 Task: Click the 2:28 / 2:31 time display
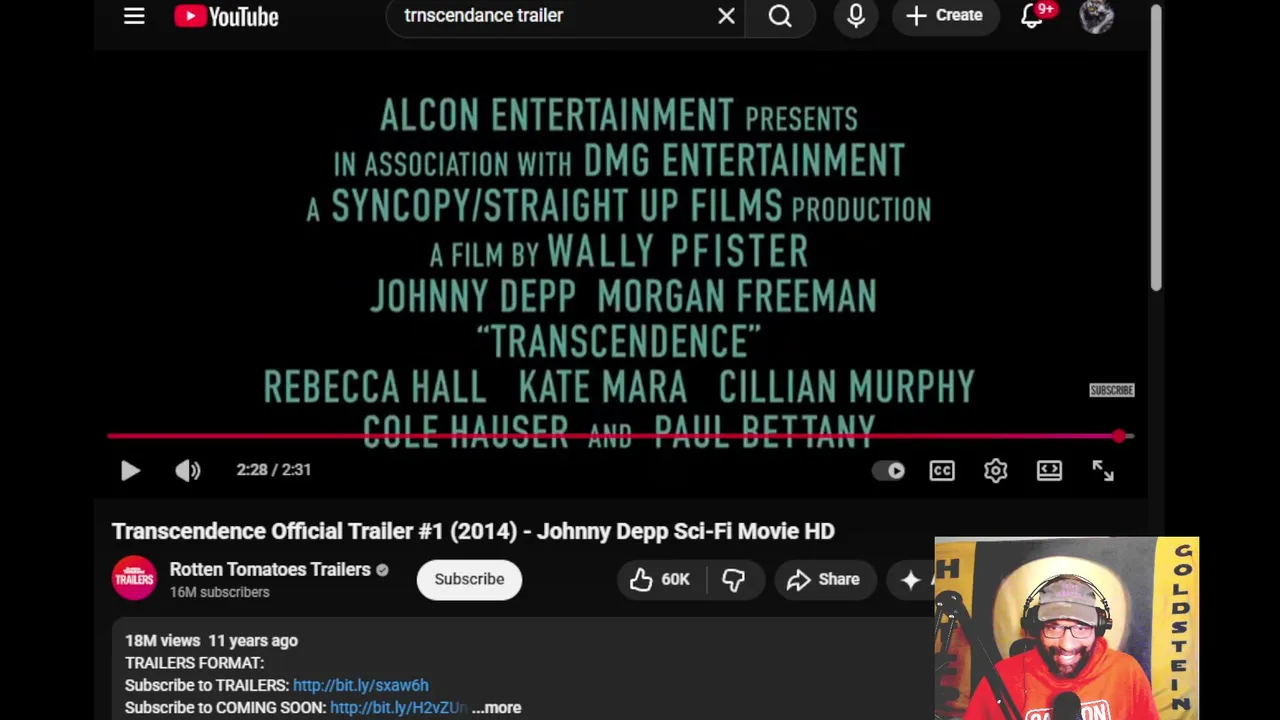[x=274, y=470]
